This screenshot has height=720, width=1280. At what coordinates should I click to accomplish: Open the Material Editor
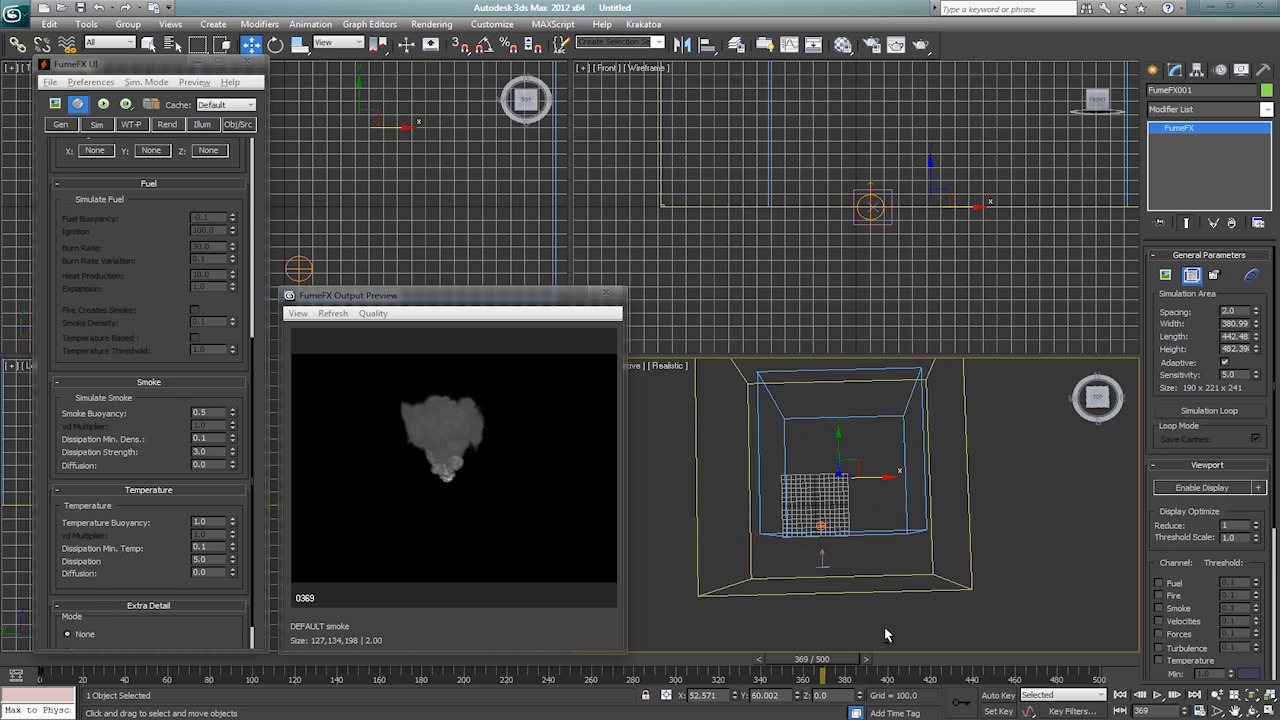click(x=843, y=44)
